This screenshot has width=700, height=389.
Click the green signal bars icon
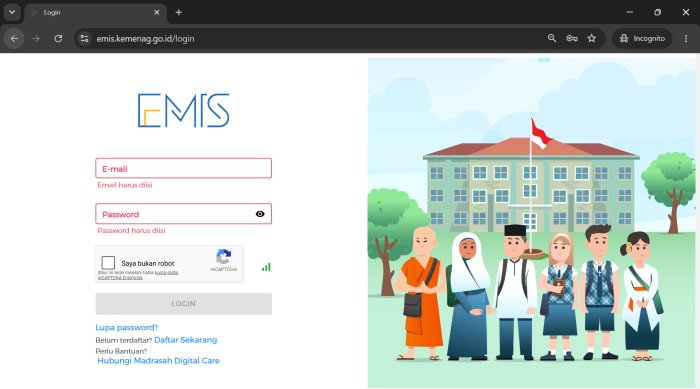point(266,267)
